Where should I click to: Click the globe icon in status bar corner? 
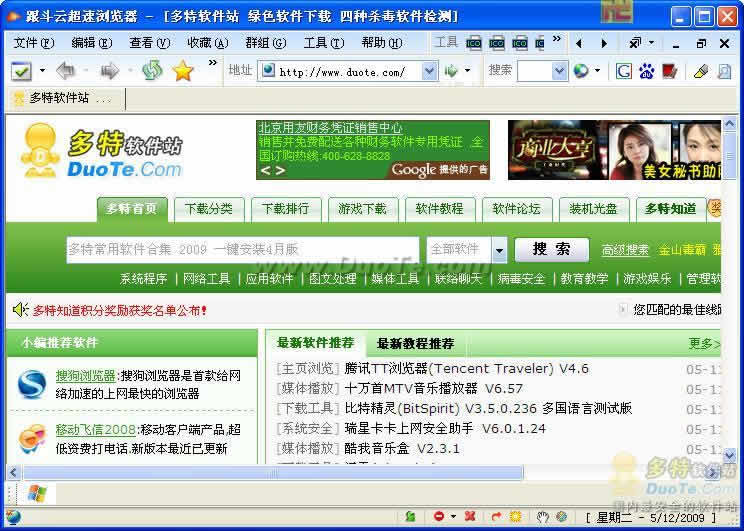pos(13,516)
